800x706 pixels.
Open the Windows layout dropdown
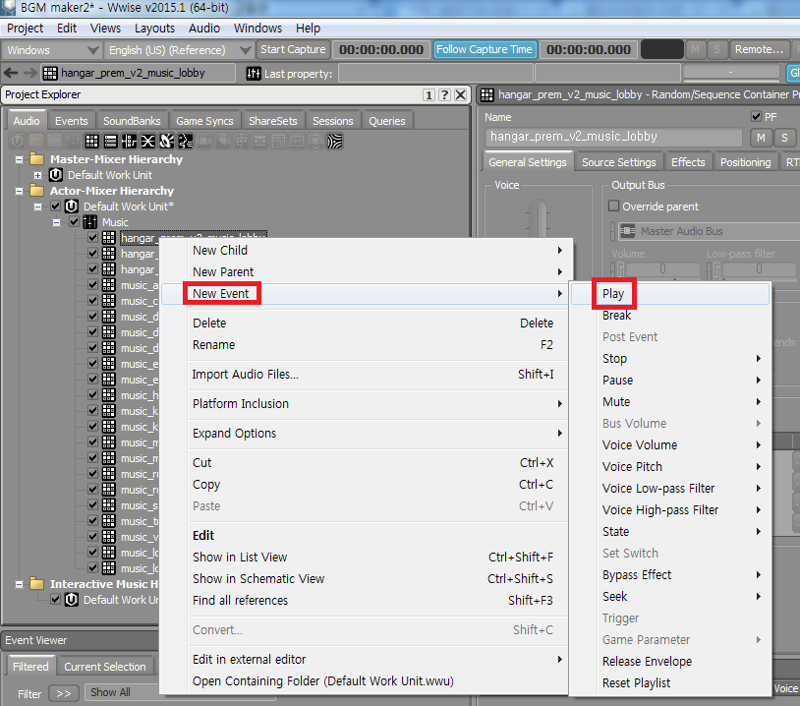pyautogui.click(x=51, y=50)
